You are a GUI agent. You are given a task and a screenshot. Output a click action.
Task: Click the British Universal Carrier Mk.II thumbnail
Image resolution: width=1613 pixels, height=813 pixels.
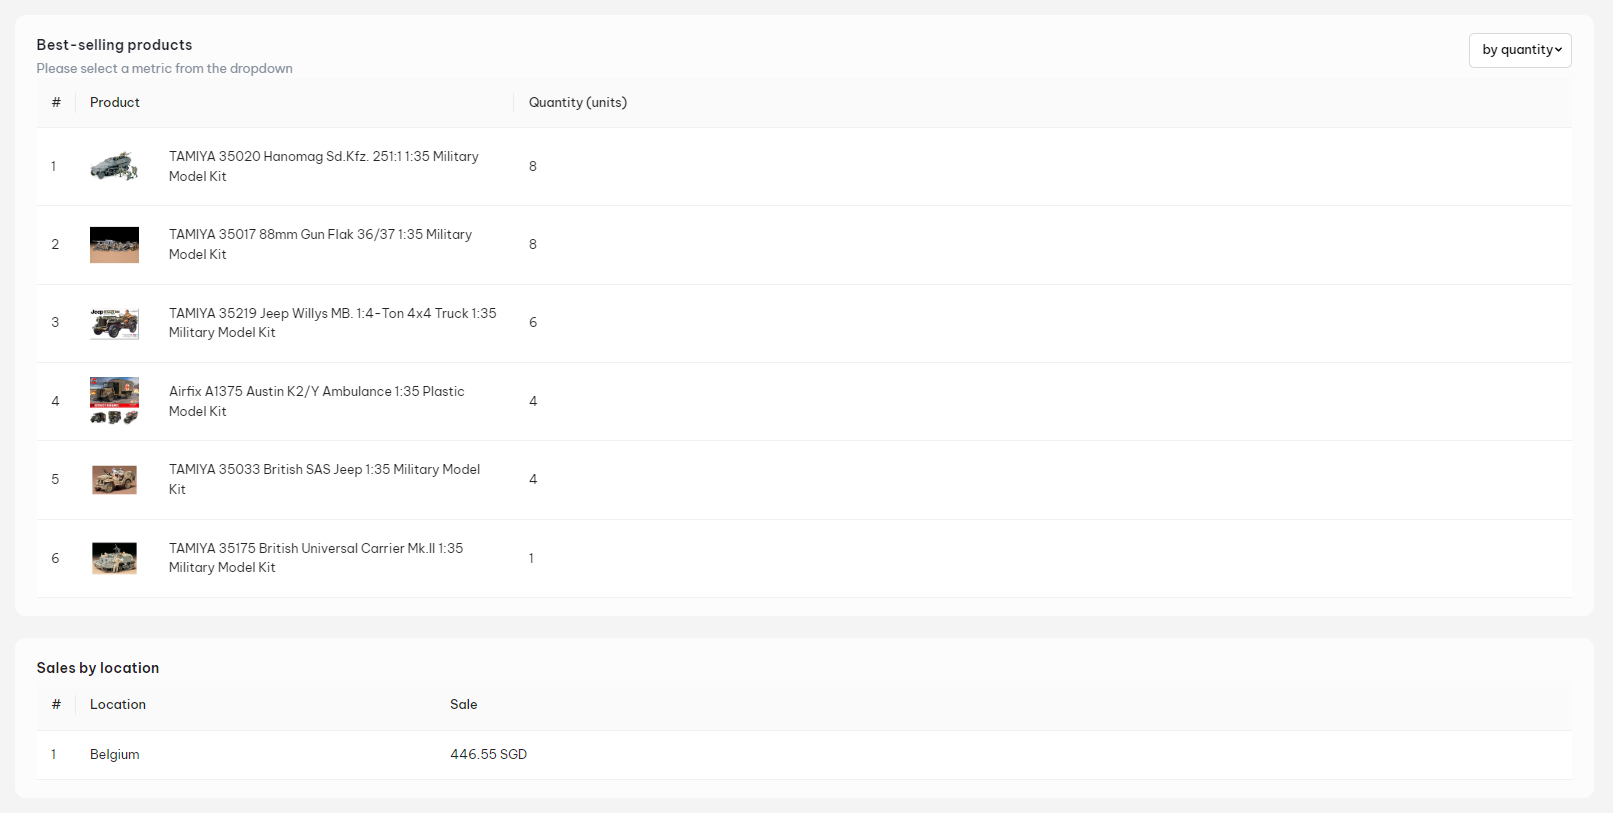114,558
